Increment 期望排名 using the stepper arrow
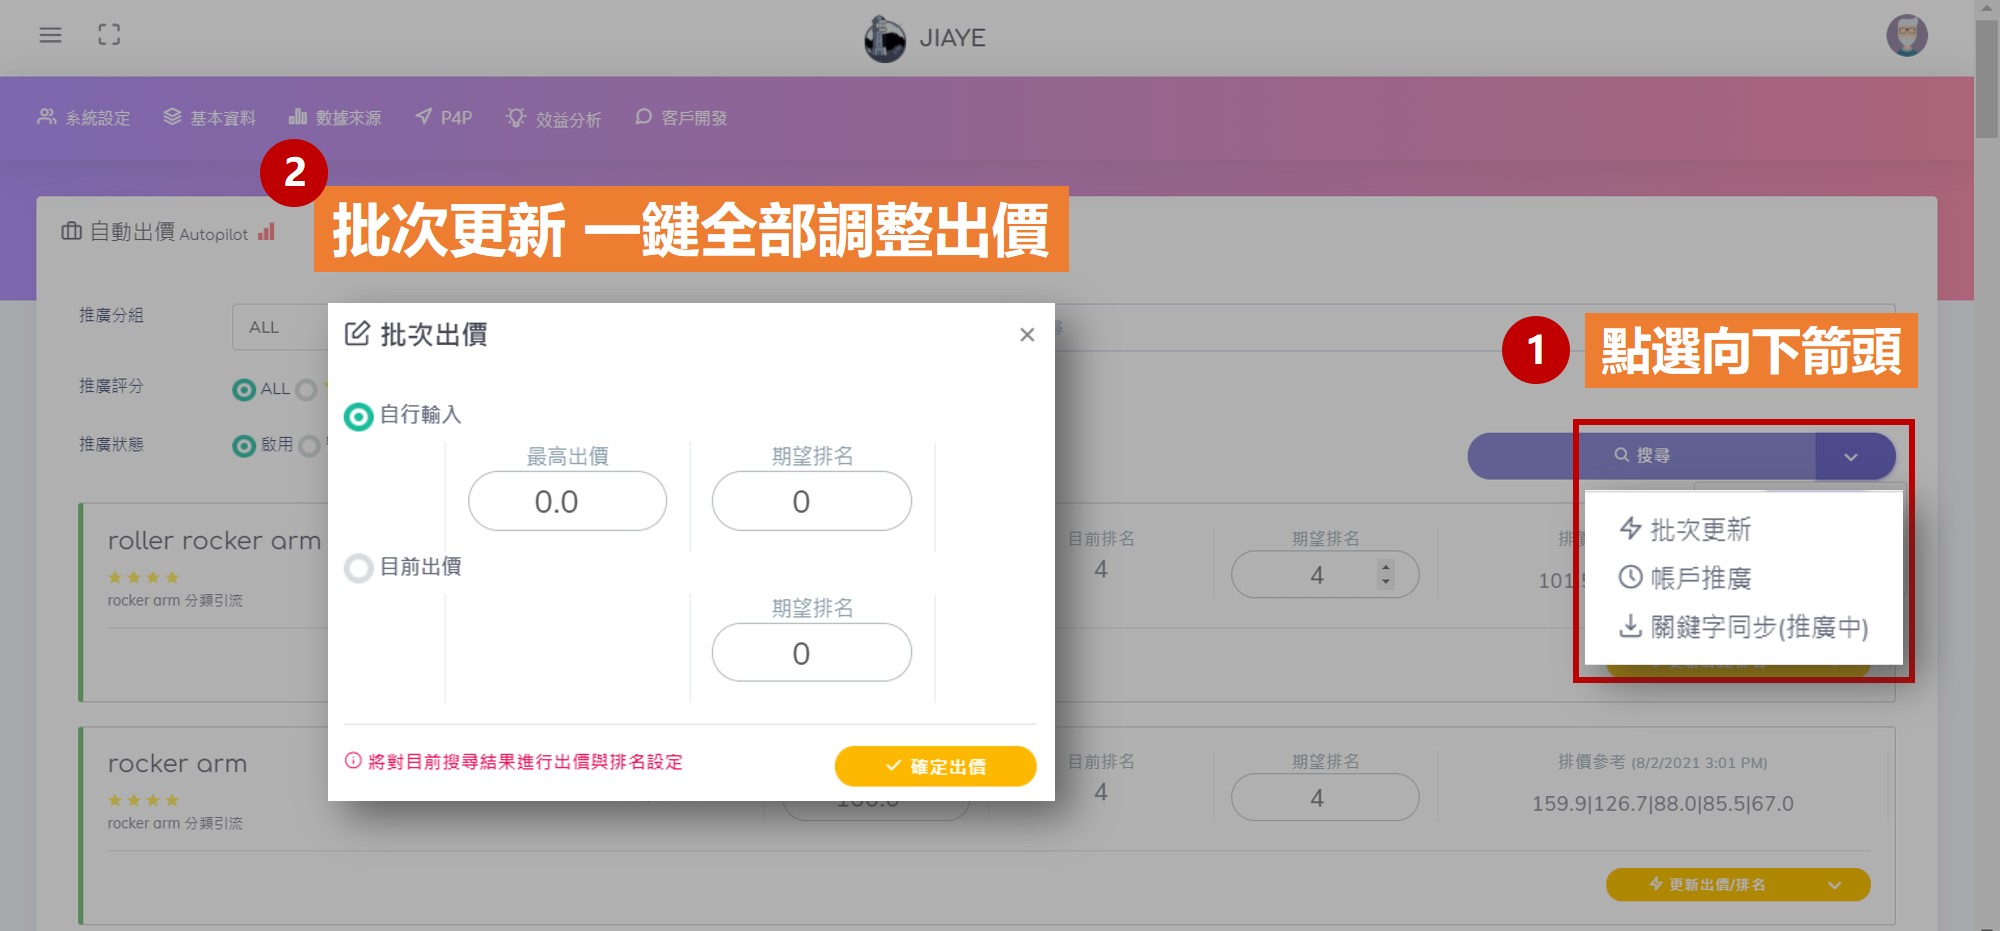 (1385, 568)
